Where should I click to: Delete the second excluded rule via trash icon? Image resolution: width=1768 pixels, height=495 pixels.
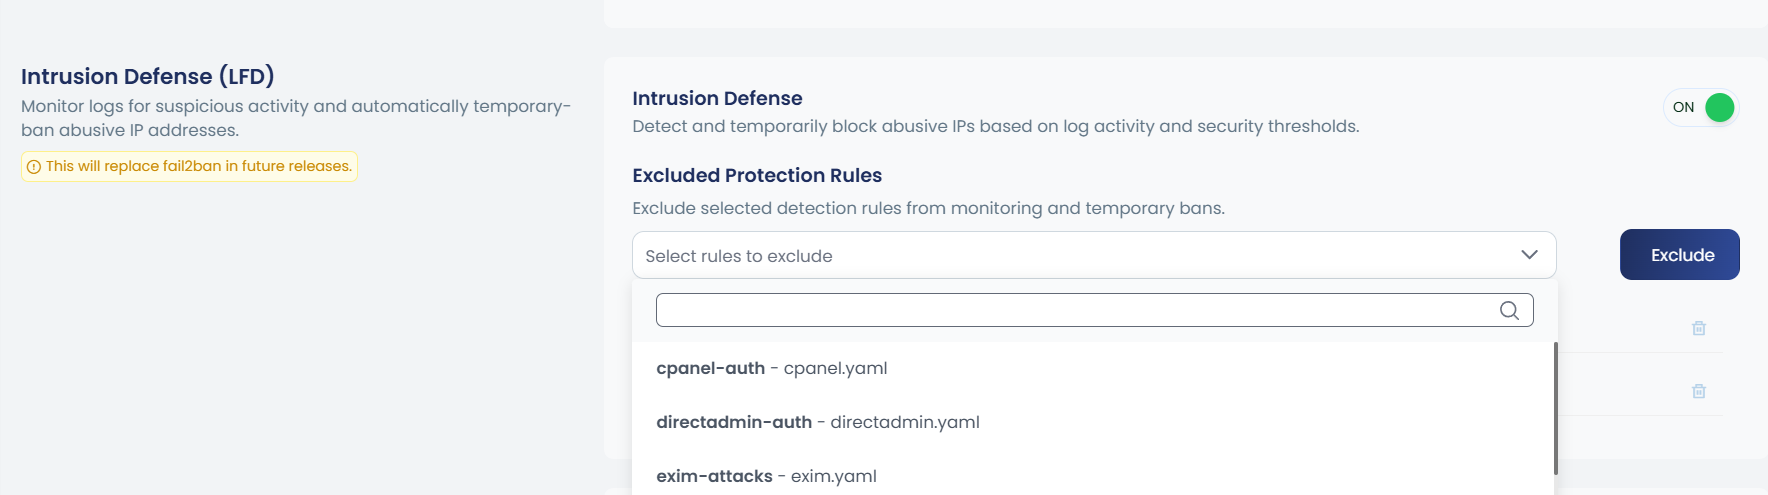(x=1699, y=391)
